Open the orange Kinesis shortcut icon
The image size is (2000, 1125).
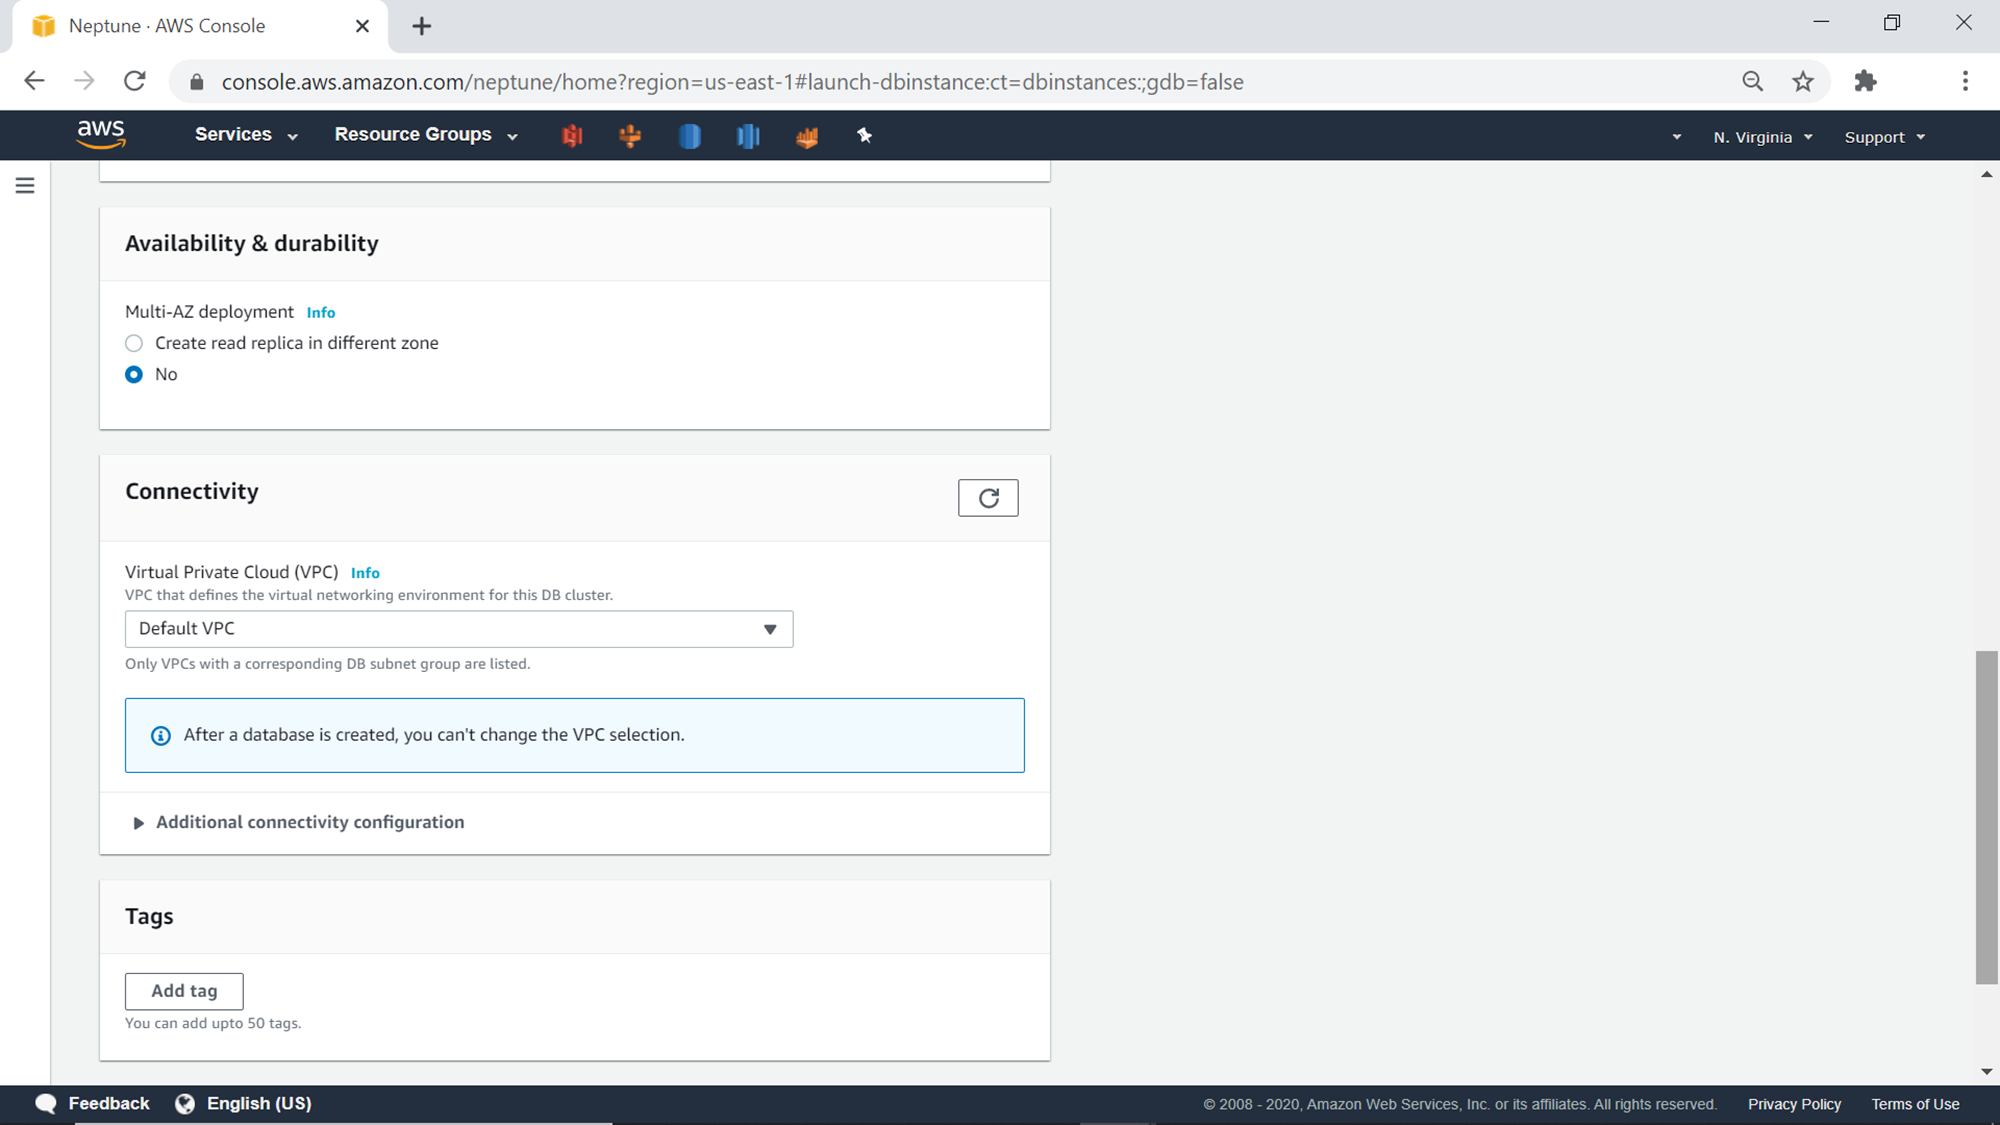(630, 136)
